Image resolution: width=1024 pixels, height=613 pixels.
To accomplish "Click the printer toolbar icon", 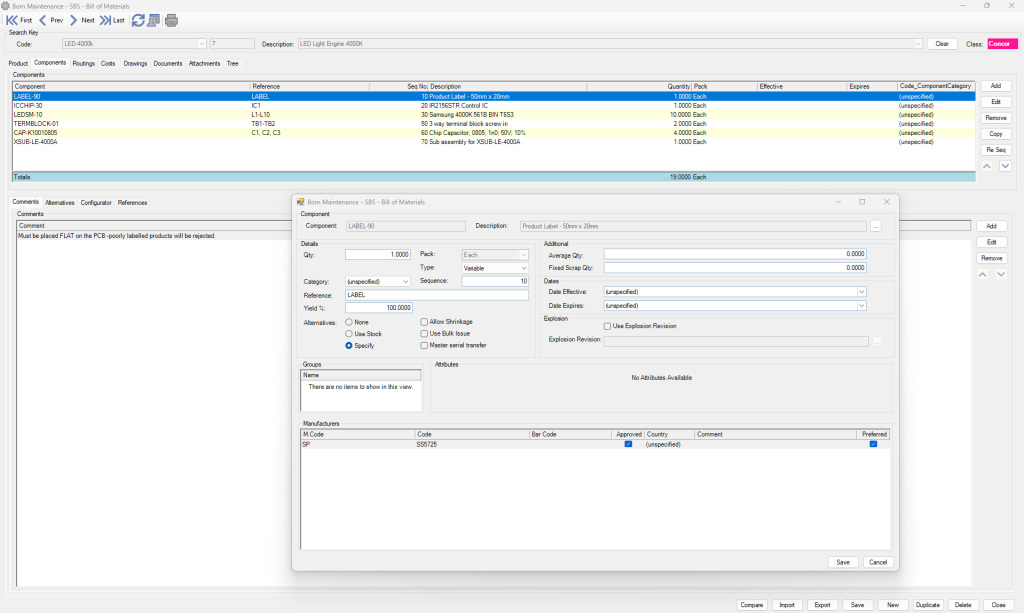I will point(171,20).
